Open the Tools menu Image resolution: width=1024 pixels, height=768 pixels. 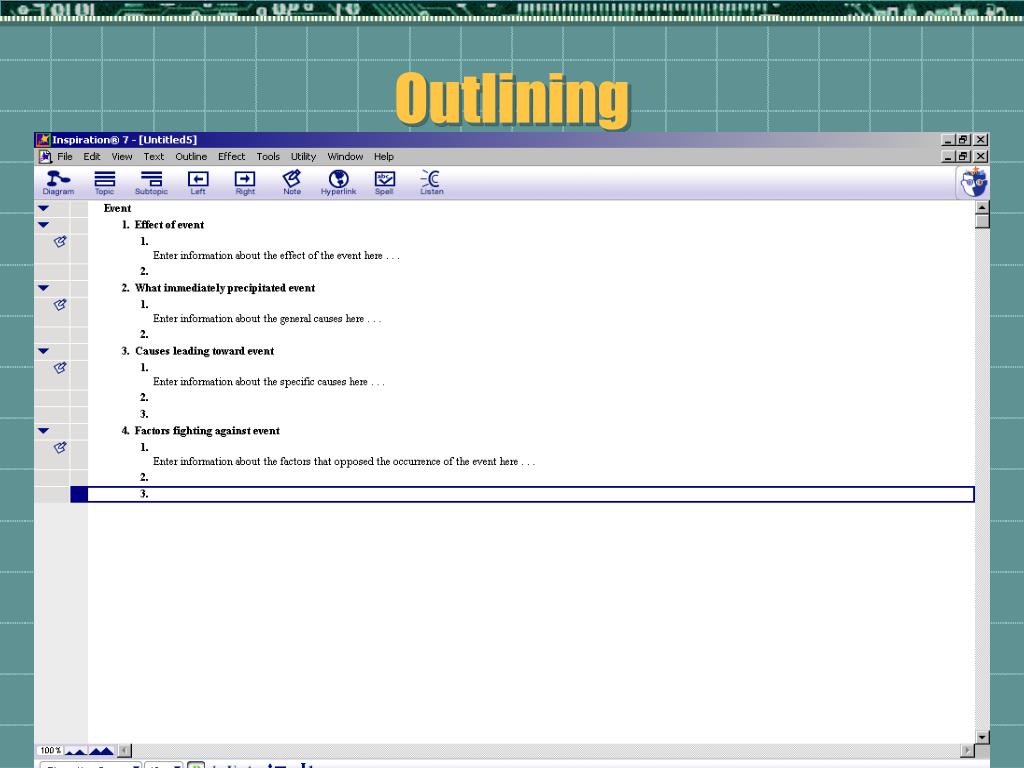[268, 157]
